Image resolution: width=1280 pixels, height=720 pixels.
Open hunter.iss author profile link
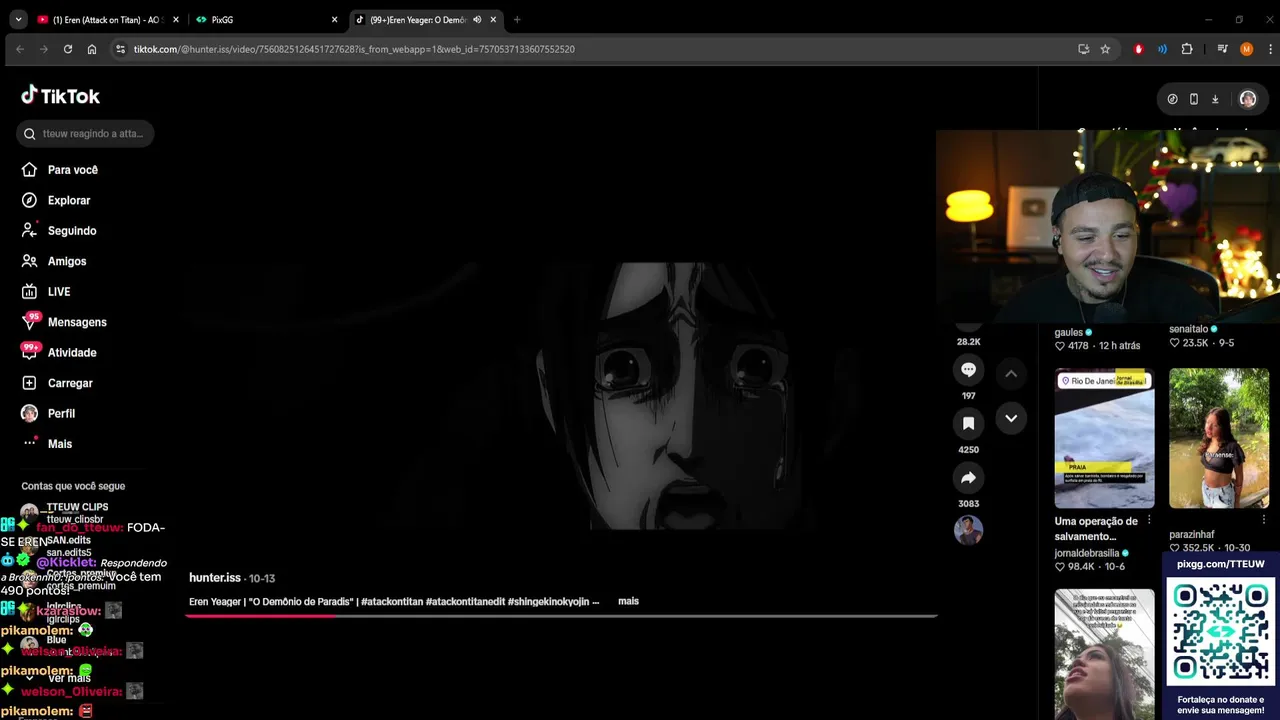click(x=215, y=578)
